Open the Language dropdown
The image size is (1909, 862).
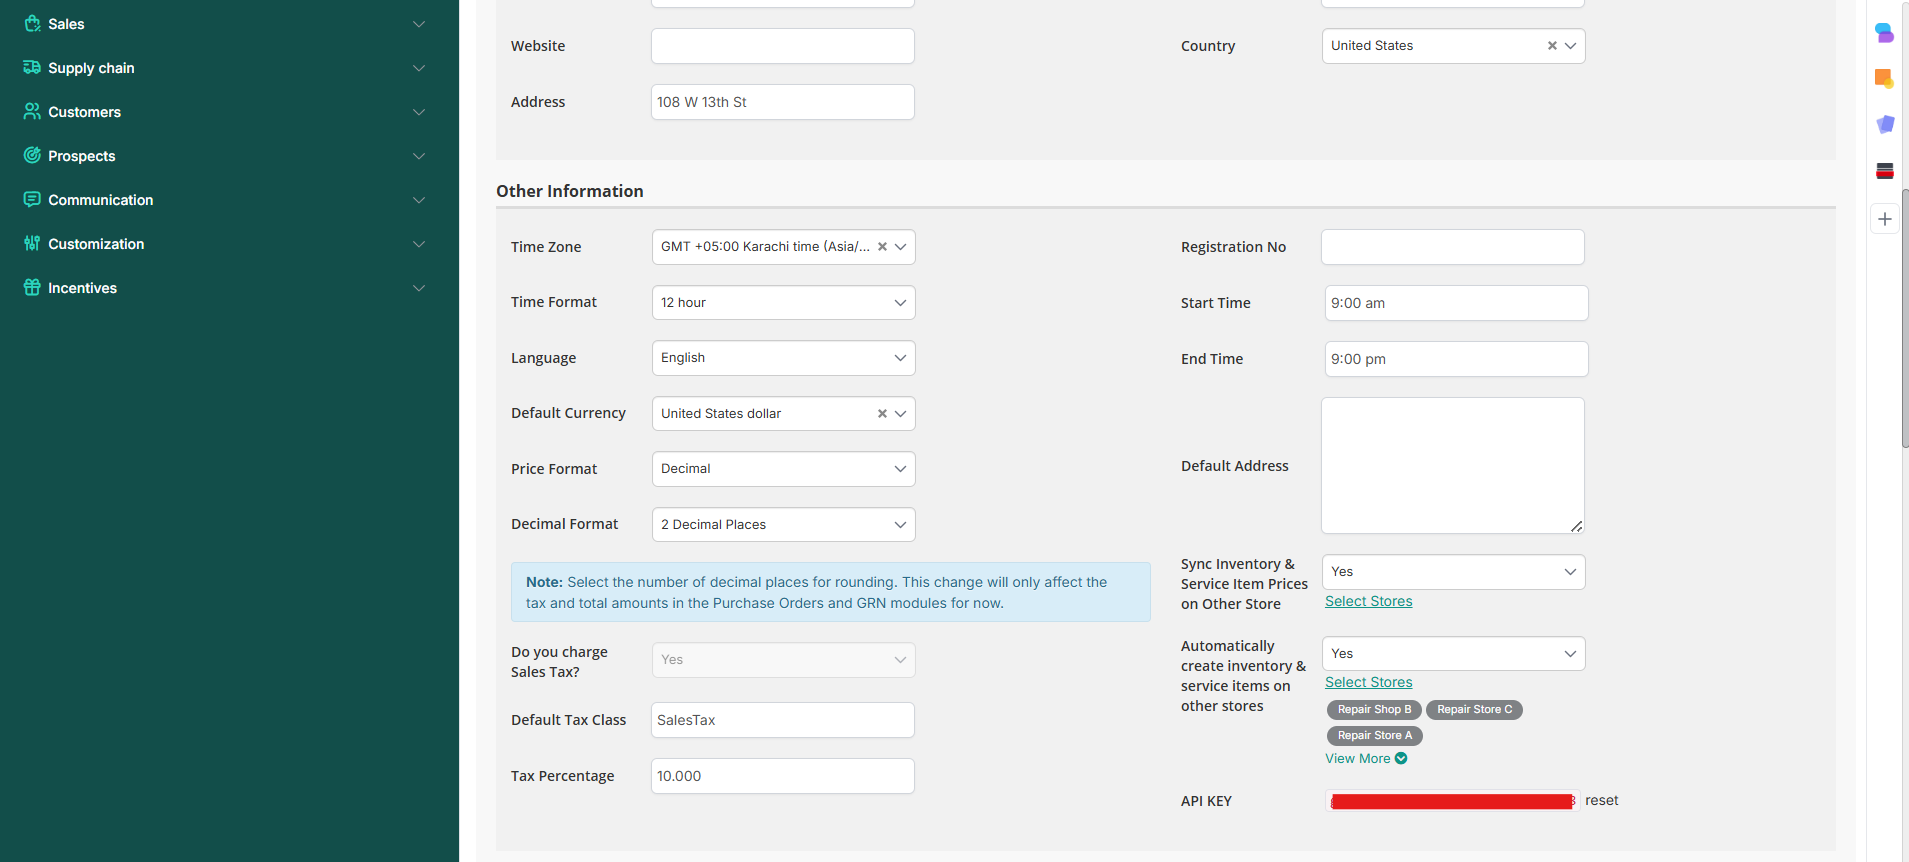coord(783,358)
